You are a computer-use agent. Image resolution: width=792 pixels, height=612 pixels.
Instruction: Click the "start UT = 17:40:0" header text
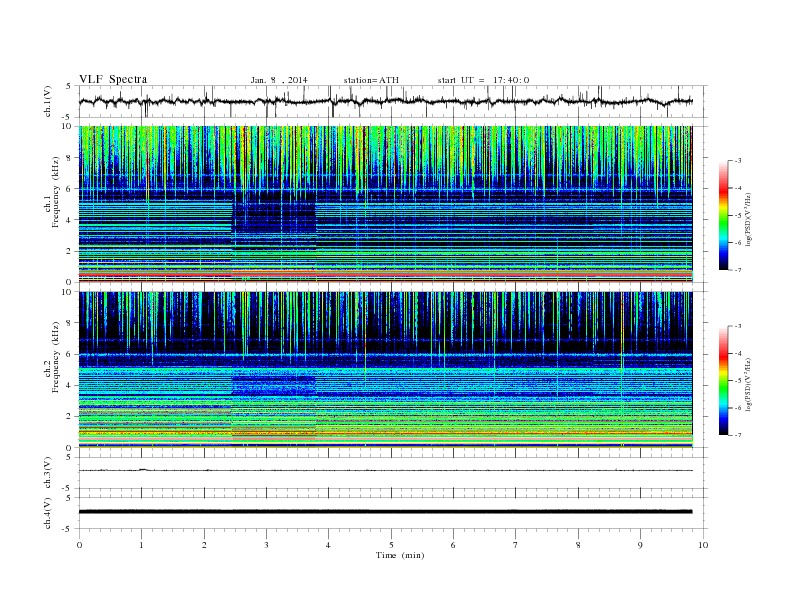(483, 80)
